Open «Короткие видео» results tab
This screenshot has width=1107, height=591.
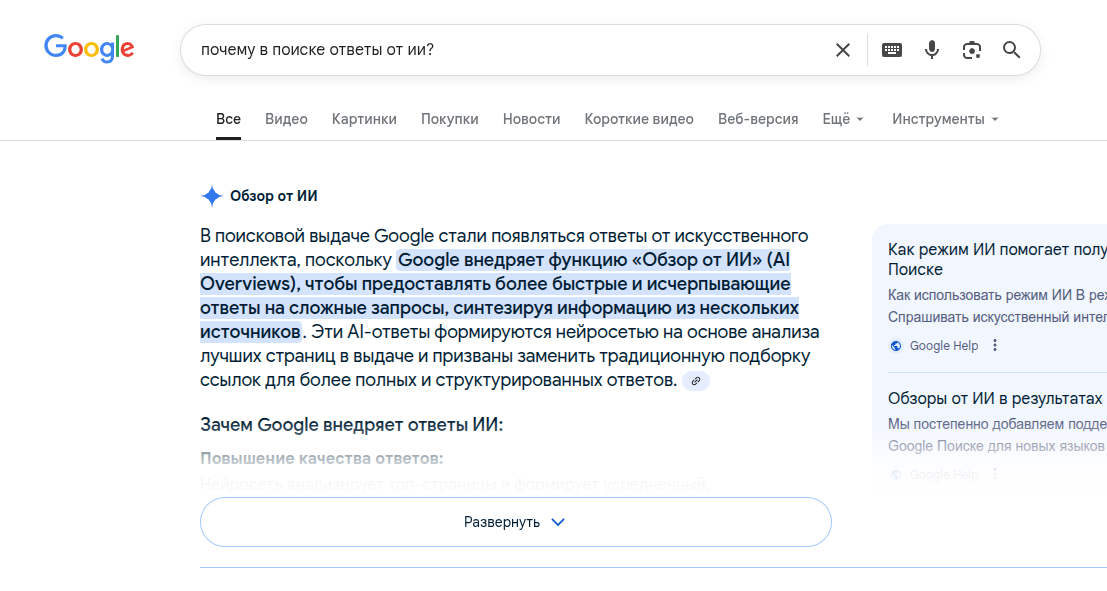[x=639, y=119]
